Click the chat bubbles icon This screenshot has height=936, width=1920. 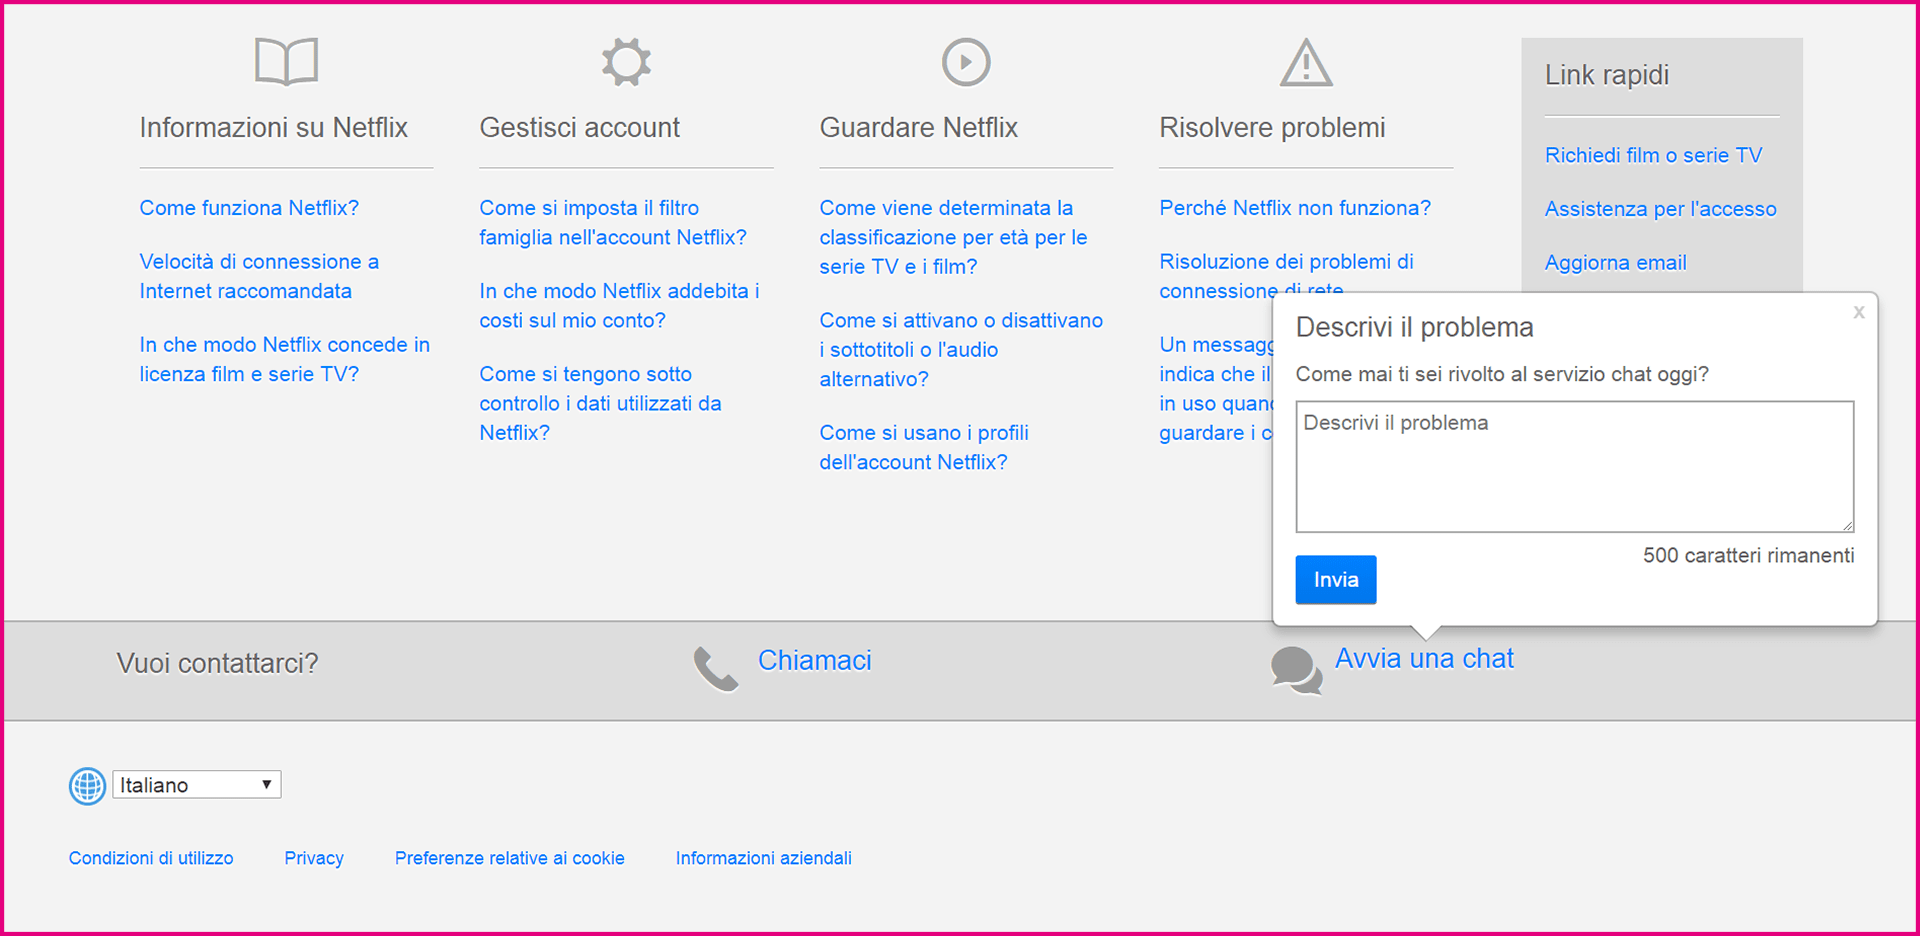coord(1296,669)
